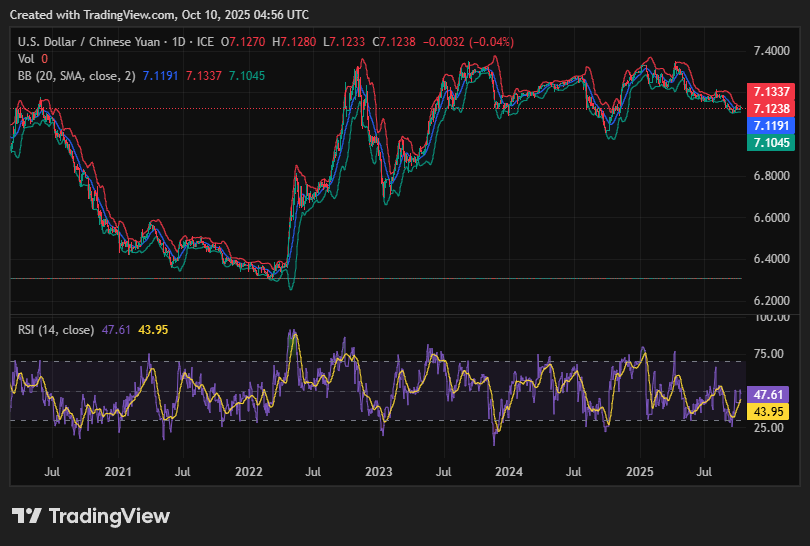Click the Created with TradingView.com header text
This screenshot has width=810, height=546.
point(160,15)
